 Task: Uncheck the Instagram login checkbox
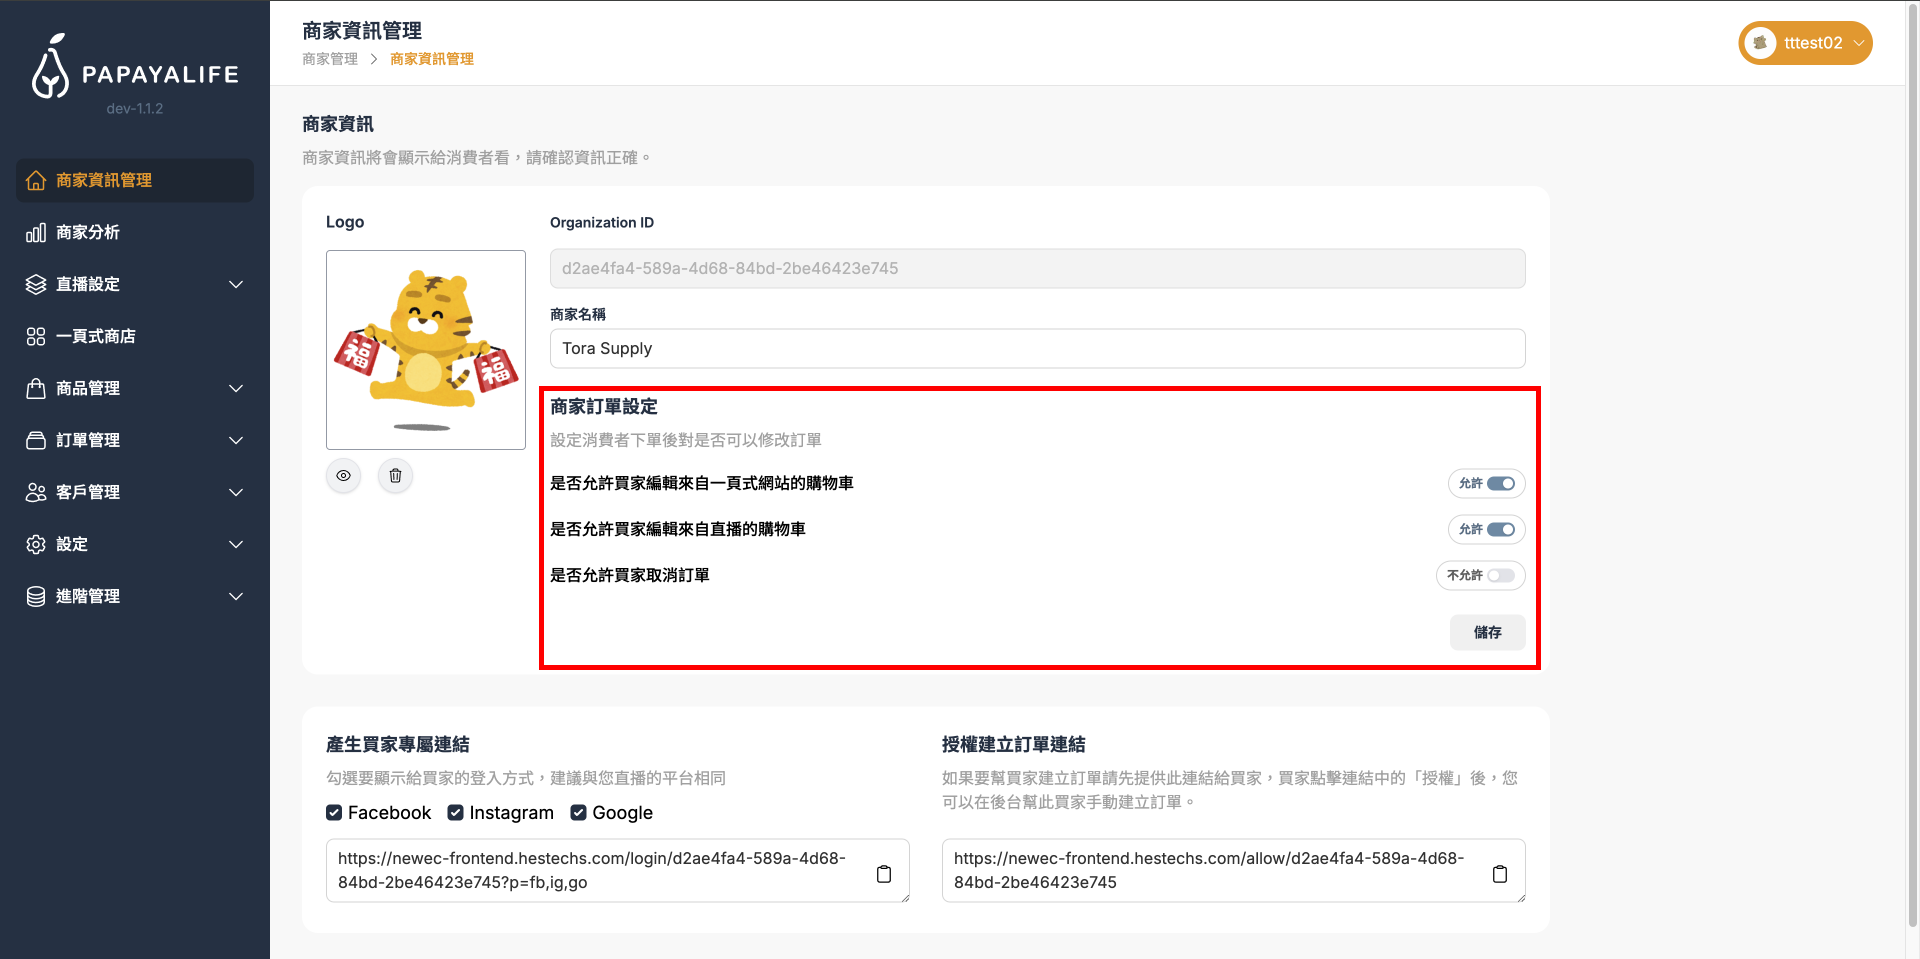tap(456, 813)
